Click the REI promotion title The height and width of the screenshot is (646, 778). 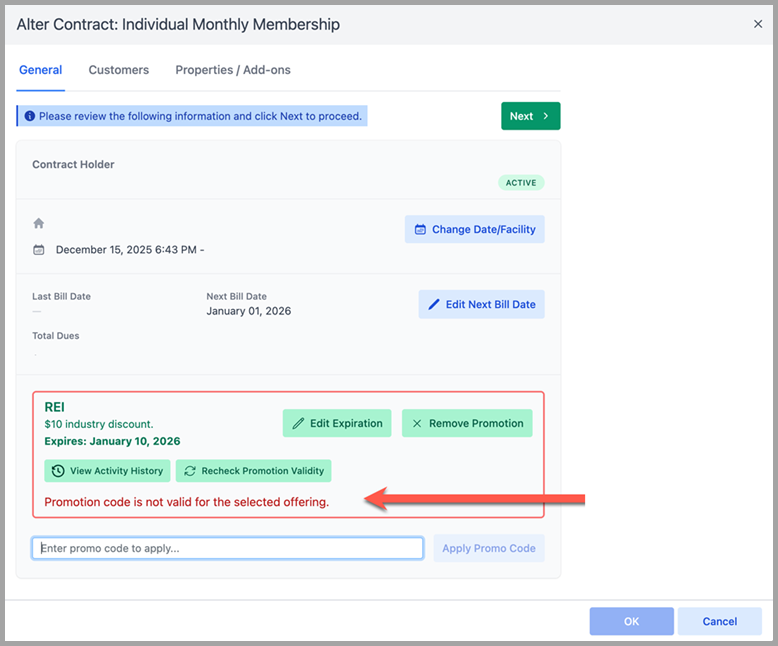[55, 407]
